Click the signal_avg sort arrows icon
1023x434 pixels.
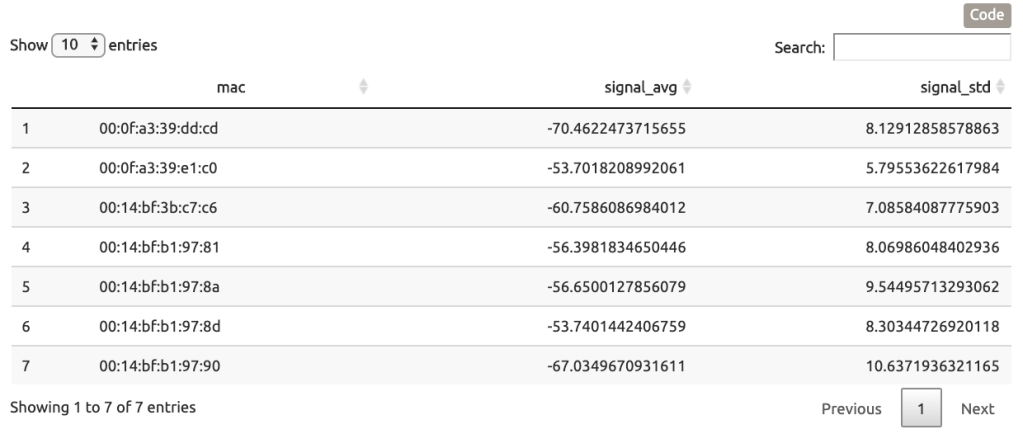pyautogui.click(x=687, y=88)
